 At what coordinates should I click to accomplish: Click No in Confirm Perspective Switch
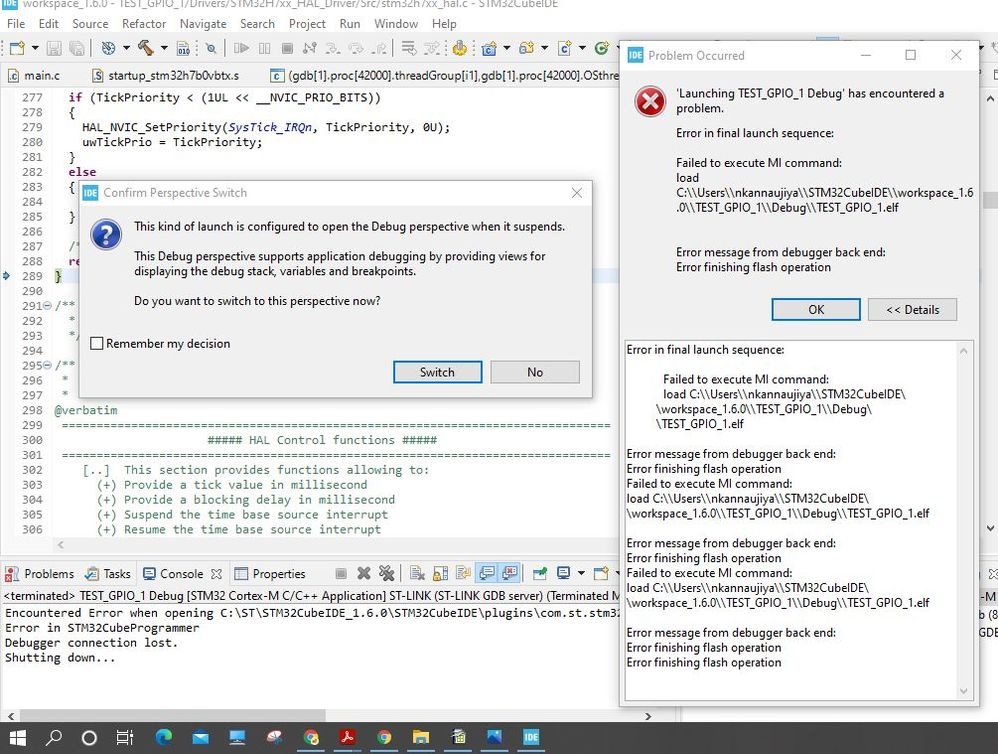click(x=535, y=372)
